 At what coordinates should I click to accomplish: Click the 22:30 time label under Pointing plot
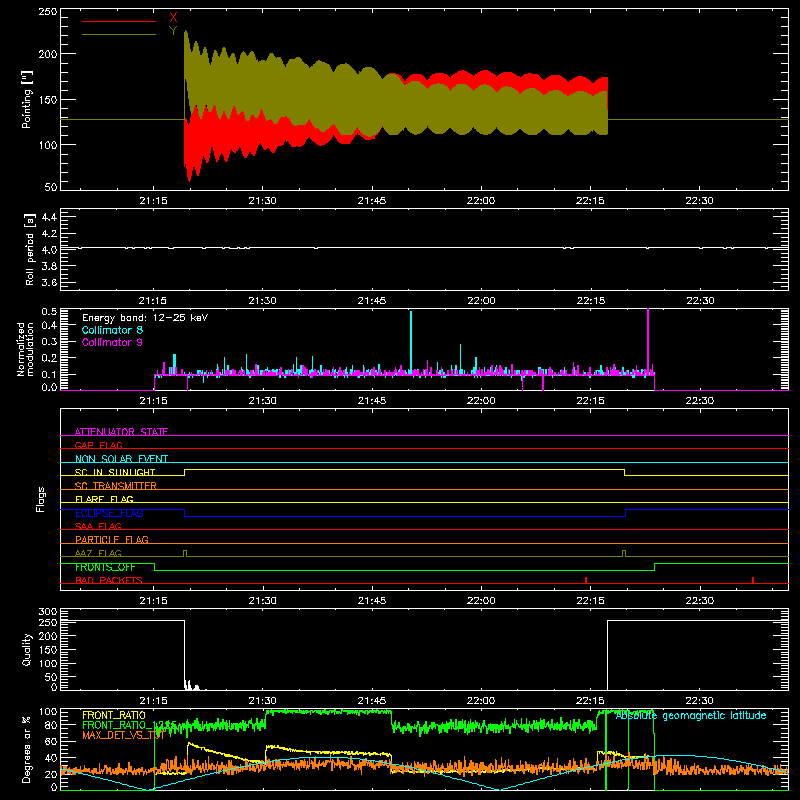tap(699, 201)
